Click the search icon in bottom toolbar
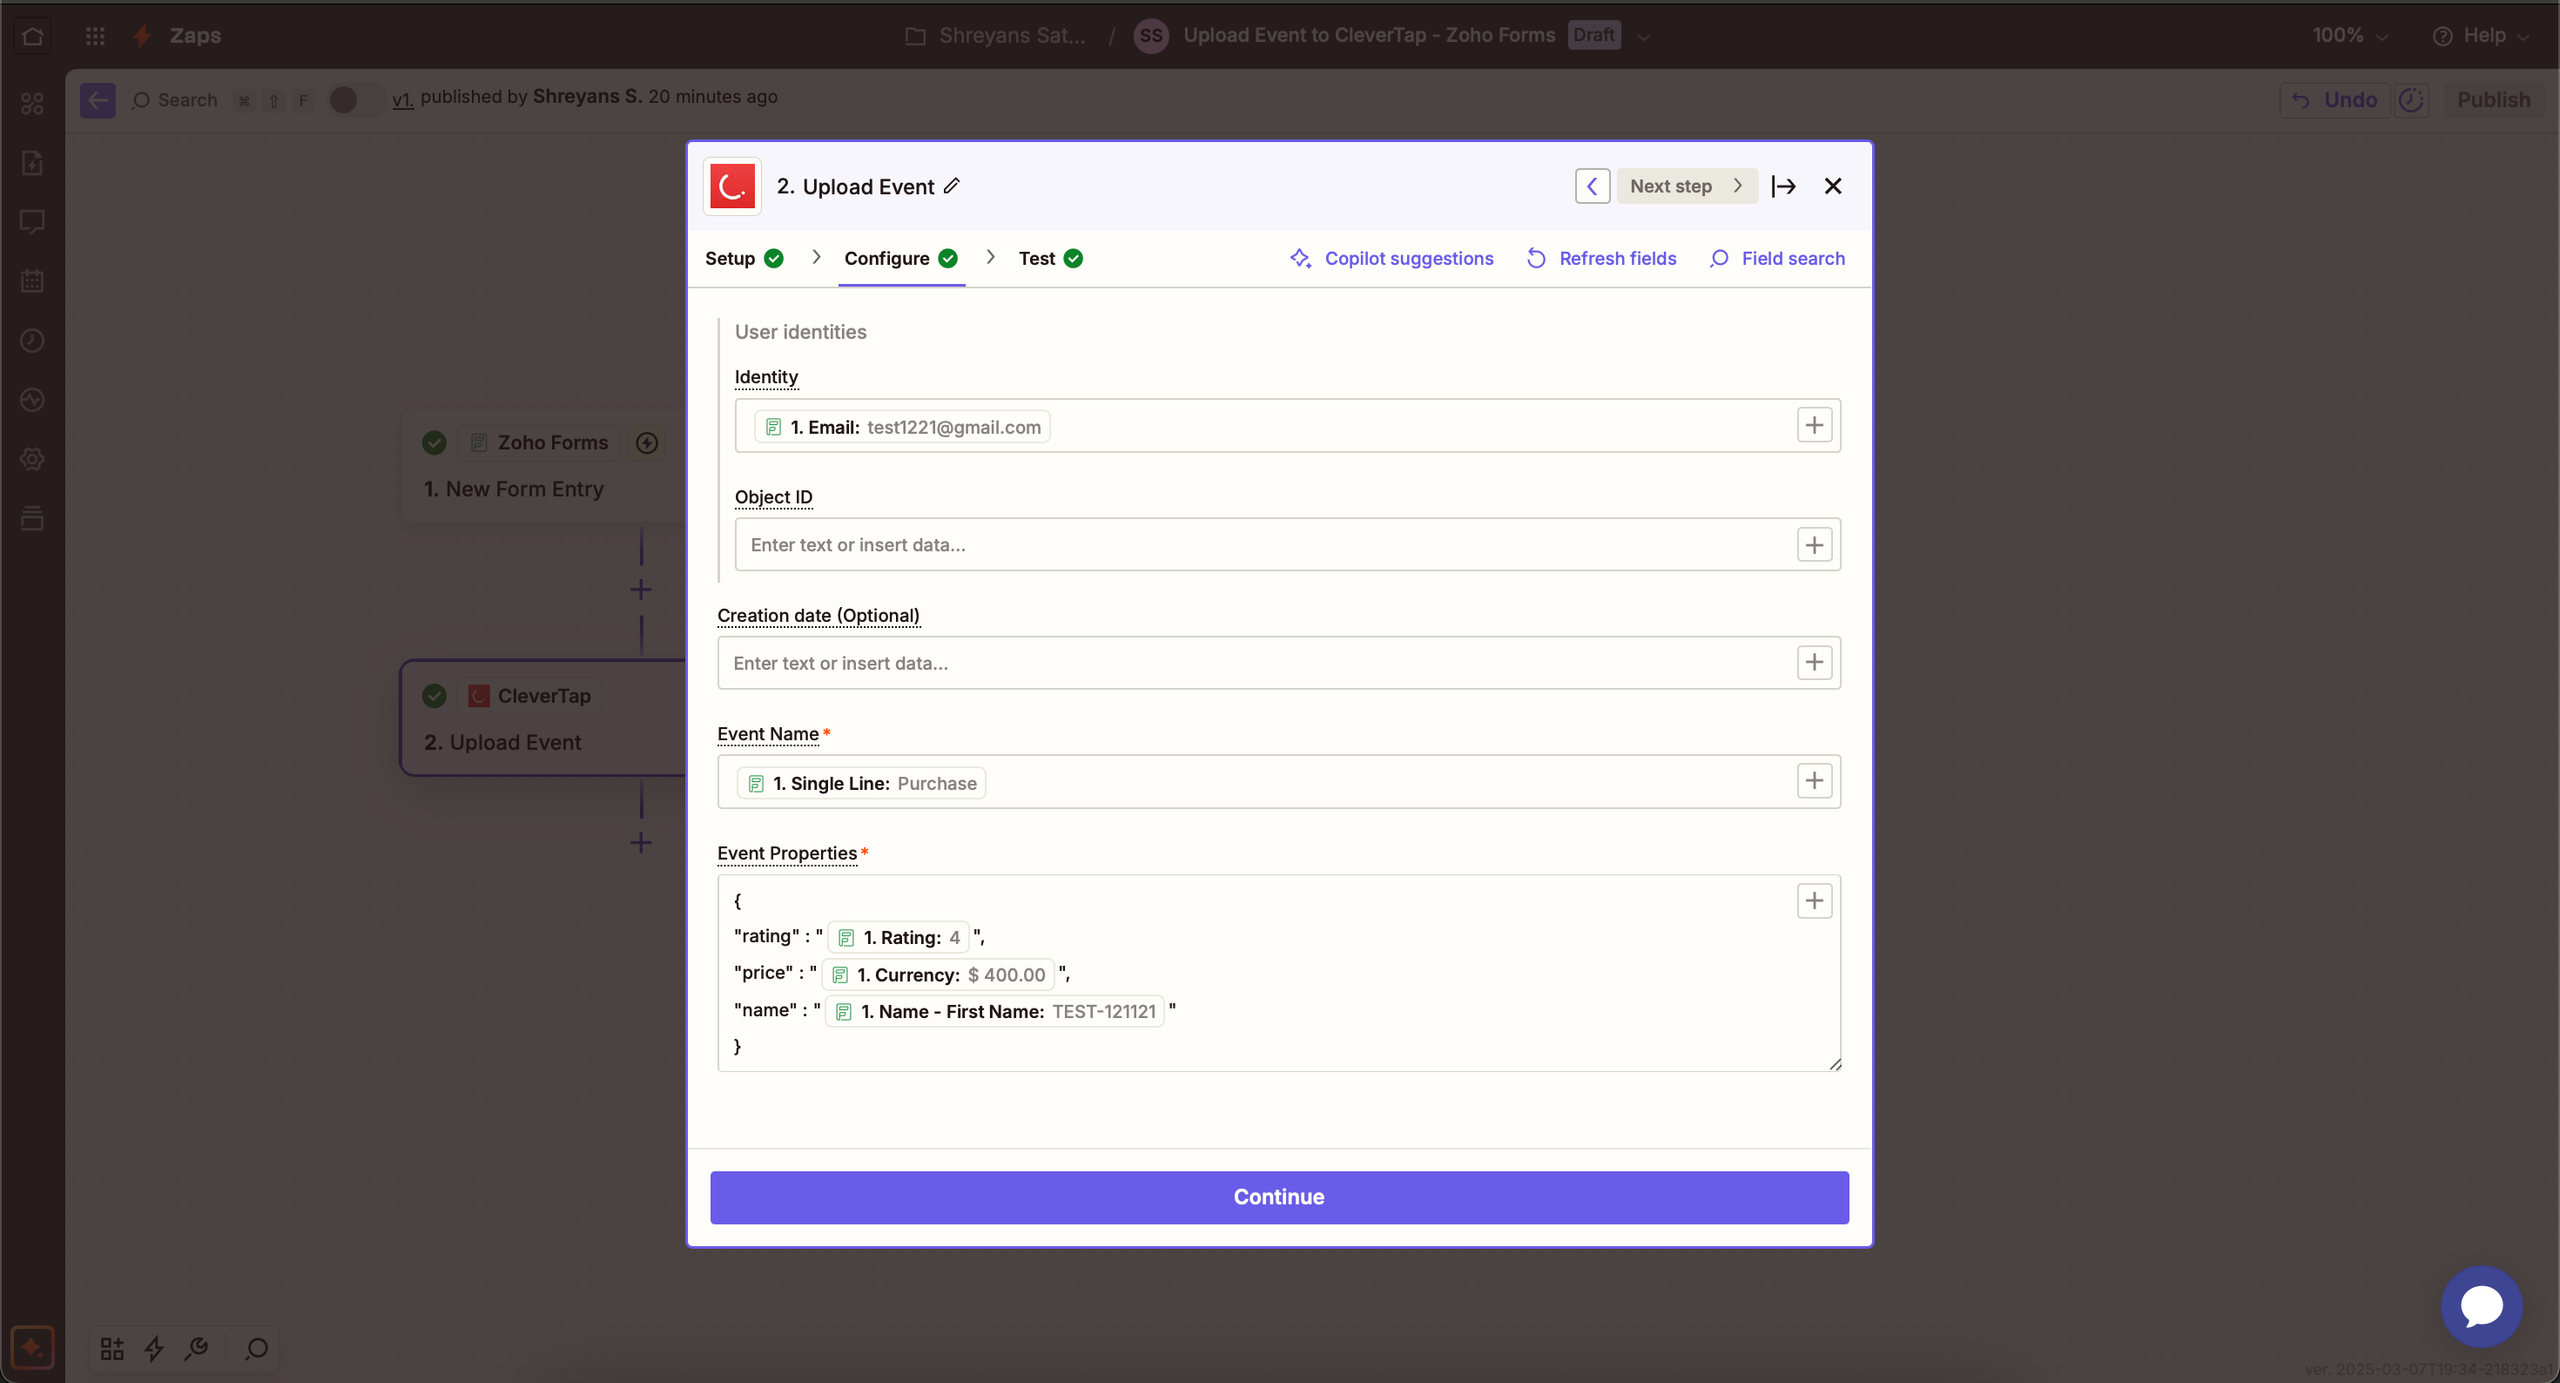The width and height of the screenshot is (2560, 1383). pos(257,1349)
